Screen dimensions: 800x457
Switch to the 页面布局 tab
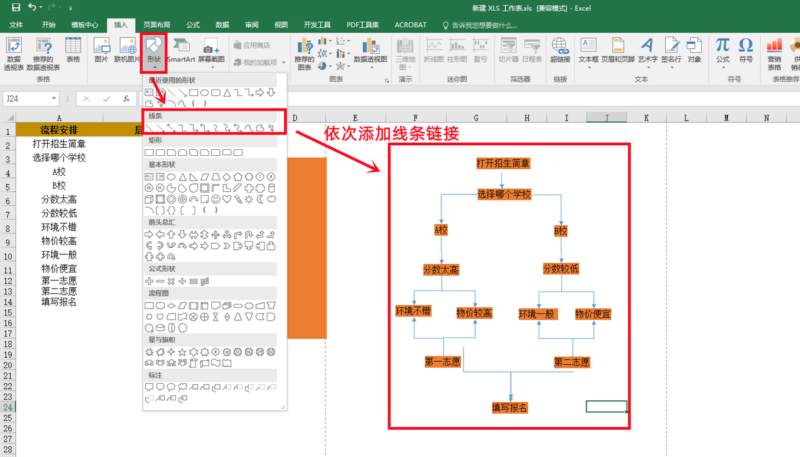click(156, 23)
